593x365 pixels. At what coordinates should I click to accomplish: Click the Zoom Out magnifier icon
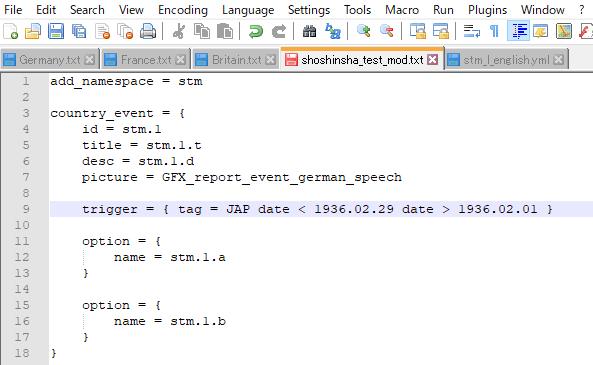(387, 31)
